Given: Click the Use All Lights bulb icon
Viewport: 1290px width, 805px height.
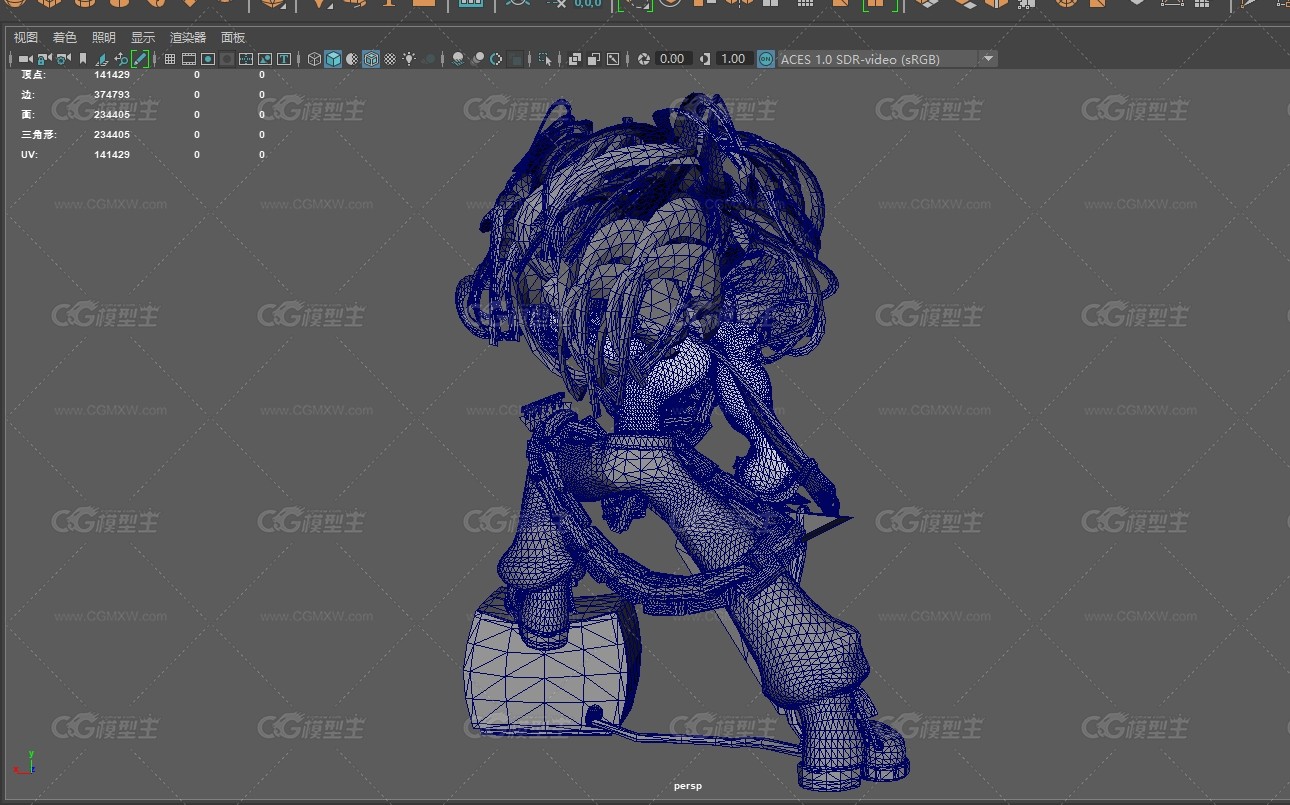Looking at the screenshot, I should coord(409,59).
